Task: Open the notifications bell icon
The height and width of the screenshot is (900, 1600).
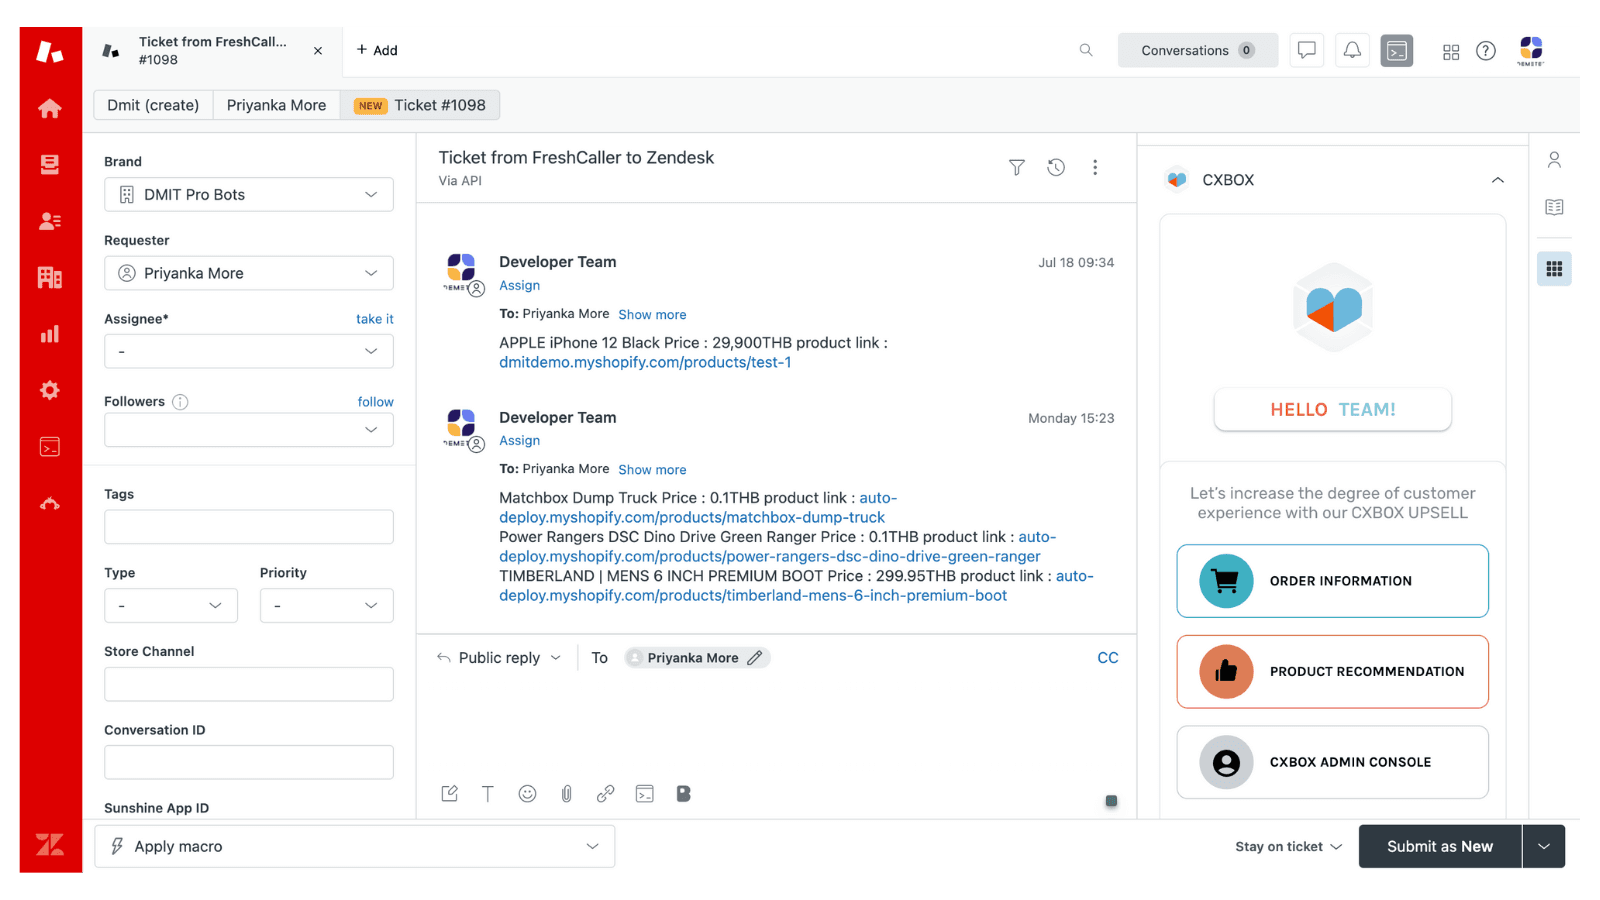Action: point(1352,50)
